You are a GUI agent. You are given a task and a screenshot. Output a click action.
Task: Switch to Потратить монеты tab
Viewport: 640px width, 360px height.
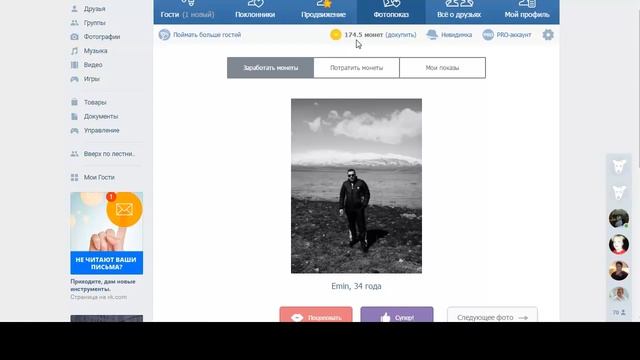pyautogui.click(x=356, y=68)
